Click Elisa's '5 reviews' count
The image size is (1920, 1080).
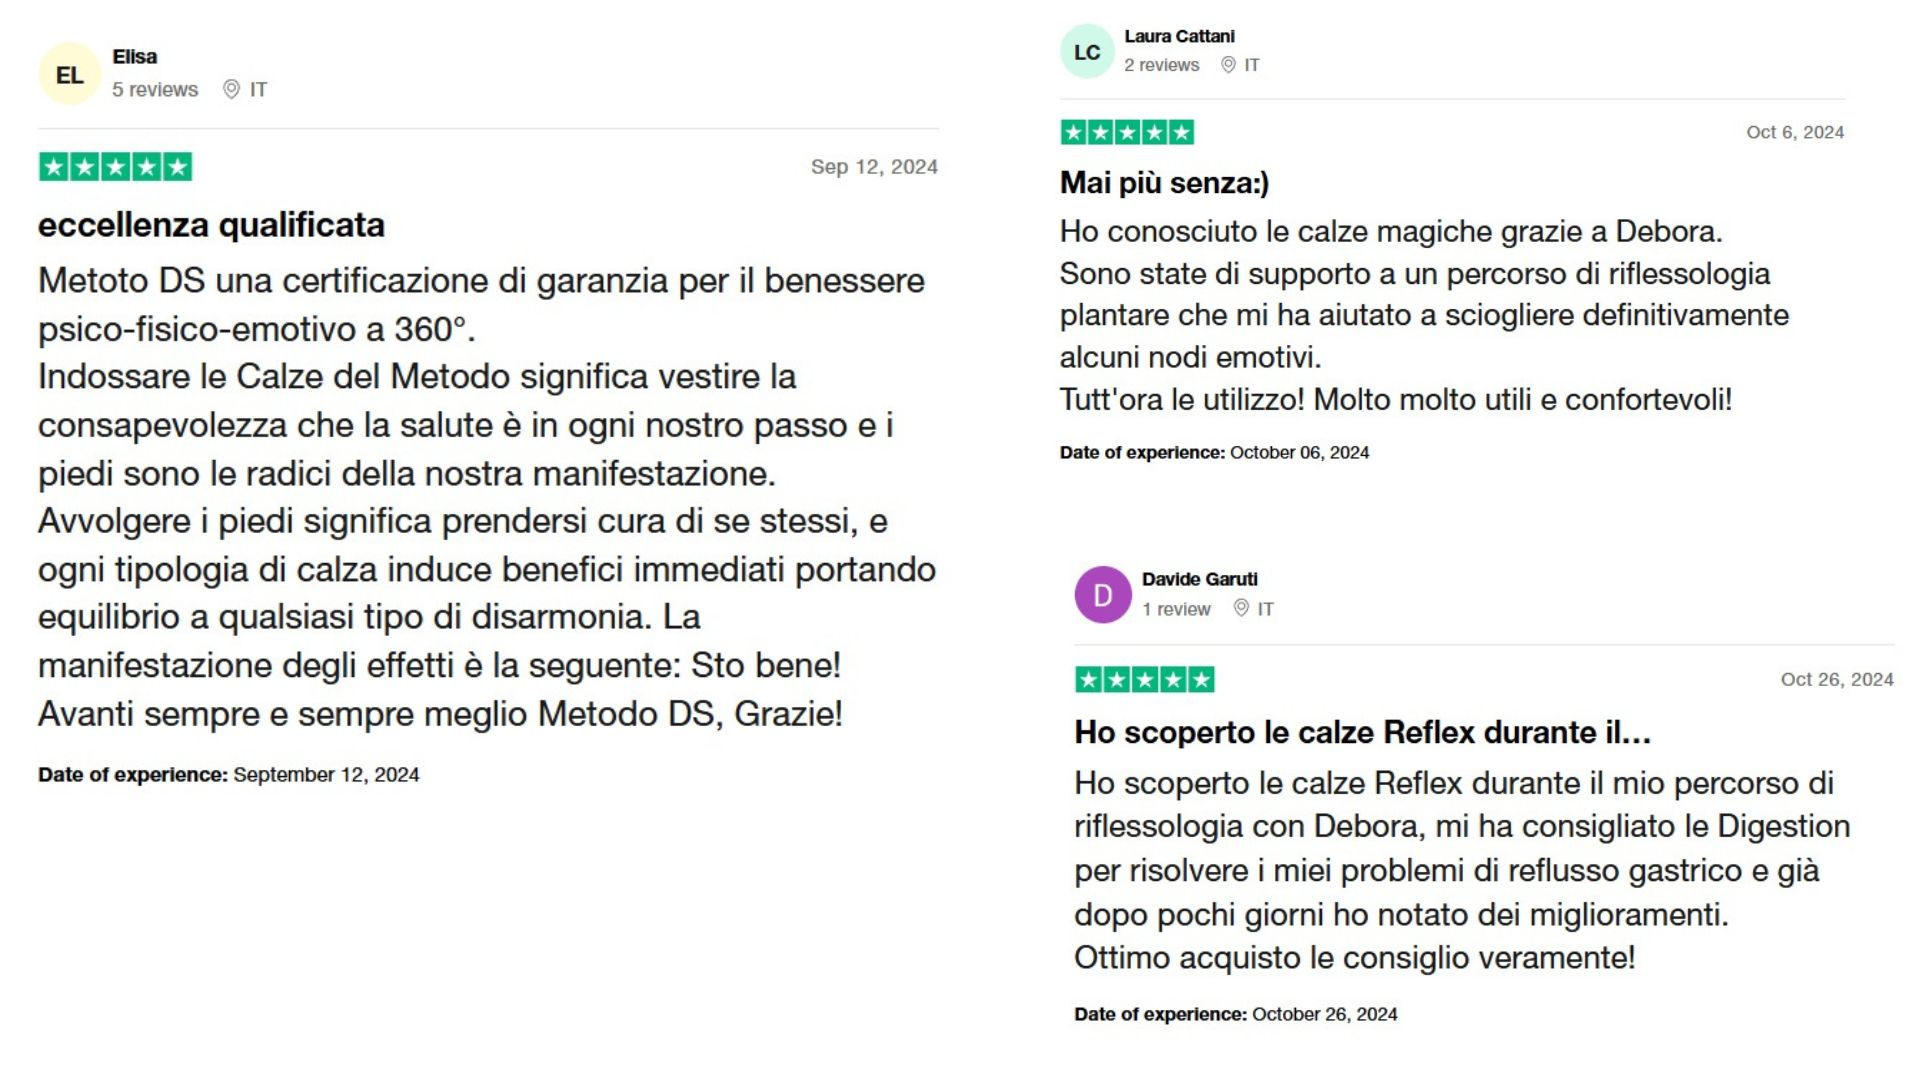(x=155, y=89)
